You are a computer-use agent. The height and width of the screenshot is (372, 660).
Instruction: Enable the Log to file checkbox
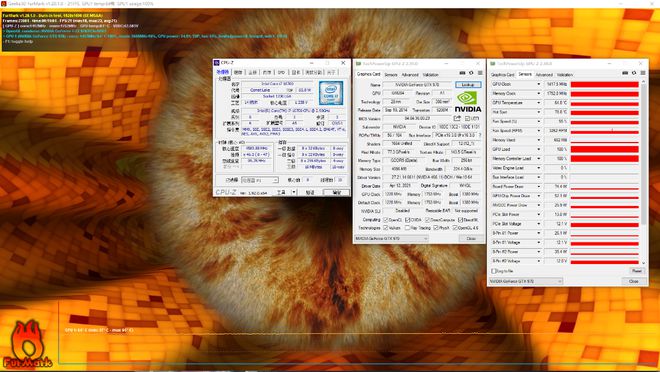pos(494,271)
